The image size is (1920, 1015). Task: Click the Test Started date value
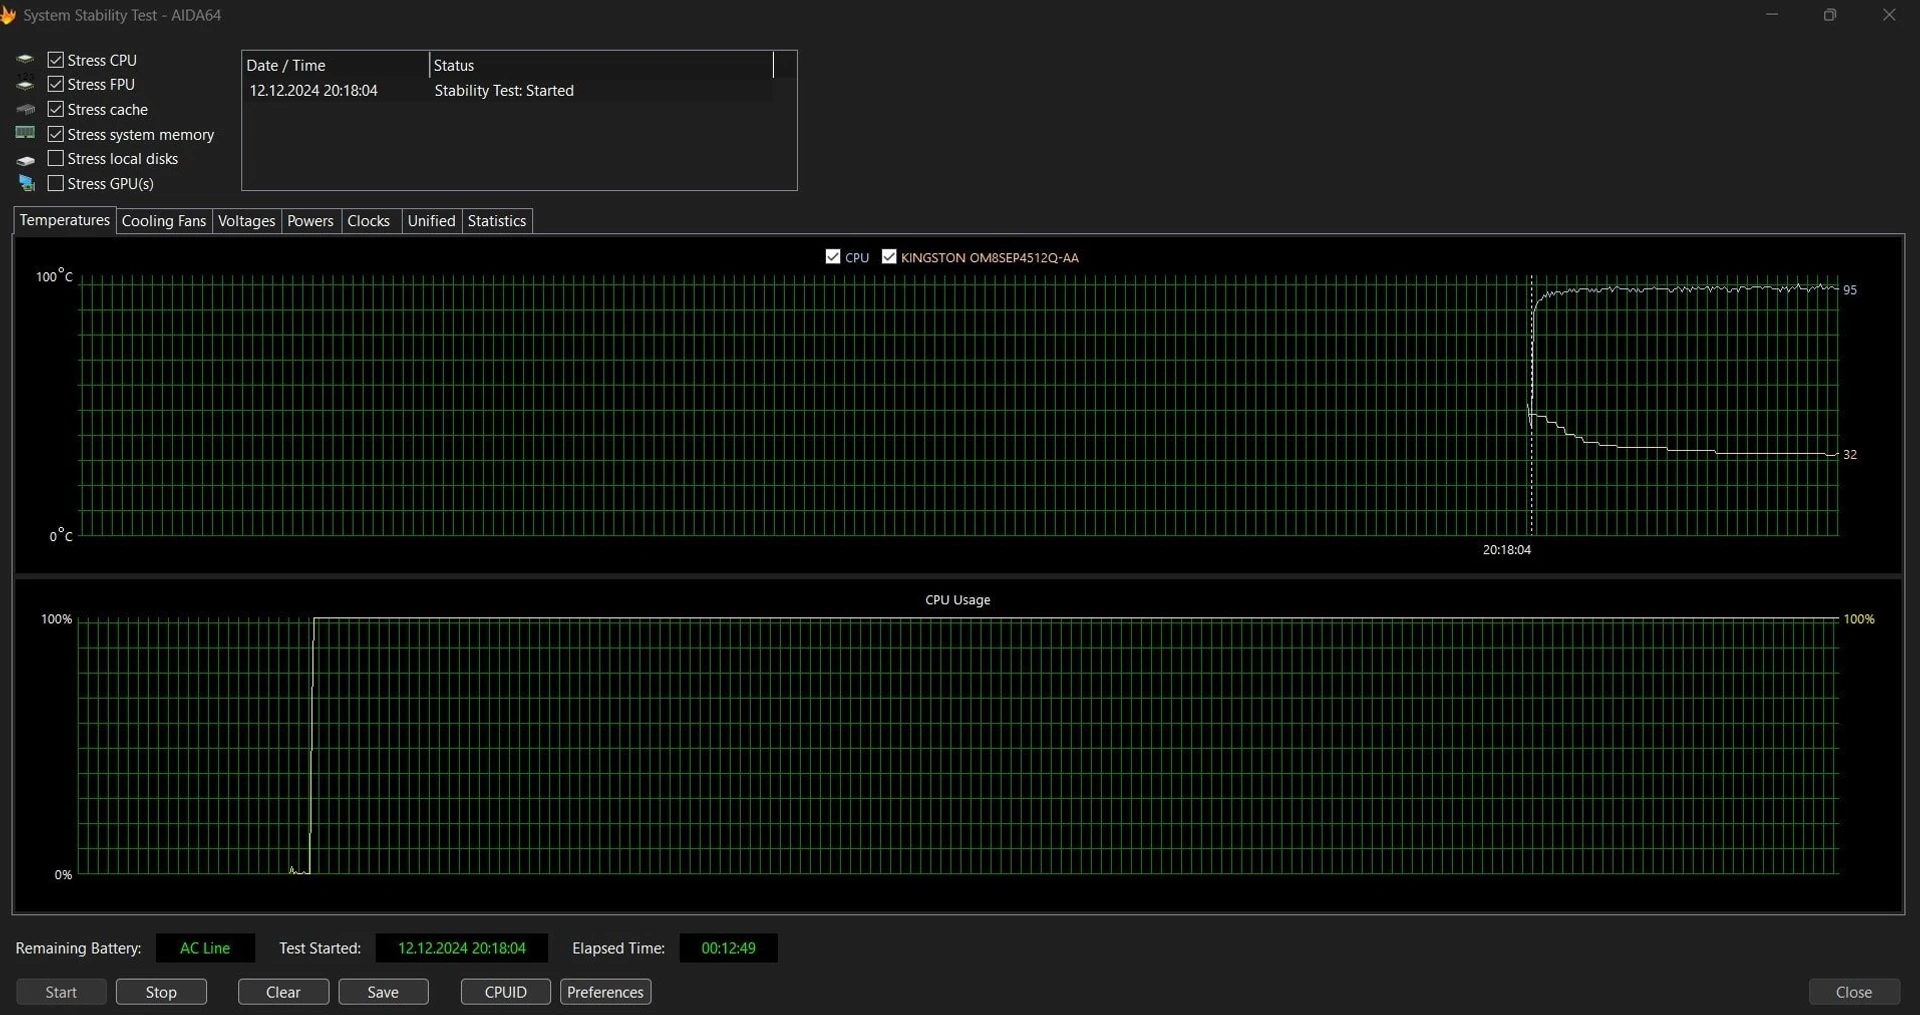point(462,948)
